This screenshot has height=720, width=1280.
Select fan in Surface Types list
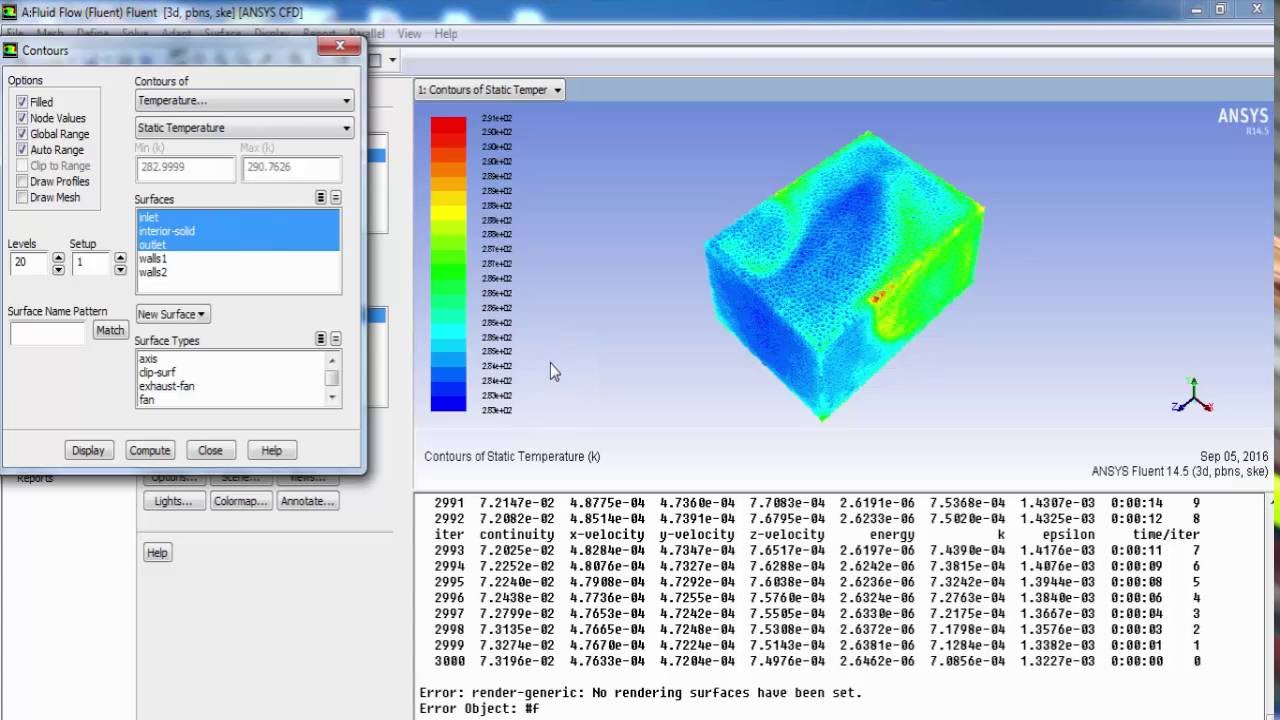(x=231, y=399)
